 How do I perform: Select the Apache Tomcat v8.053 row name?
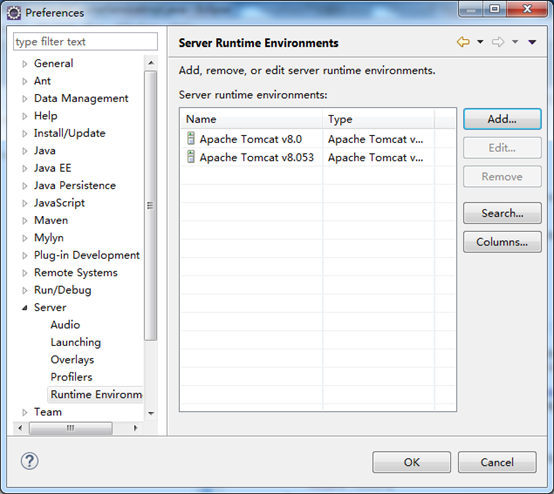pos(257,157)
